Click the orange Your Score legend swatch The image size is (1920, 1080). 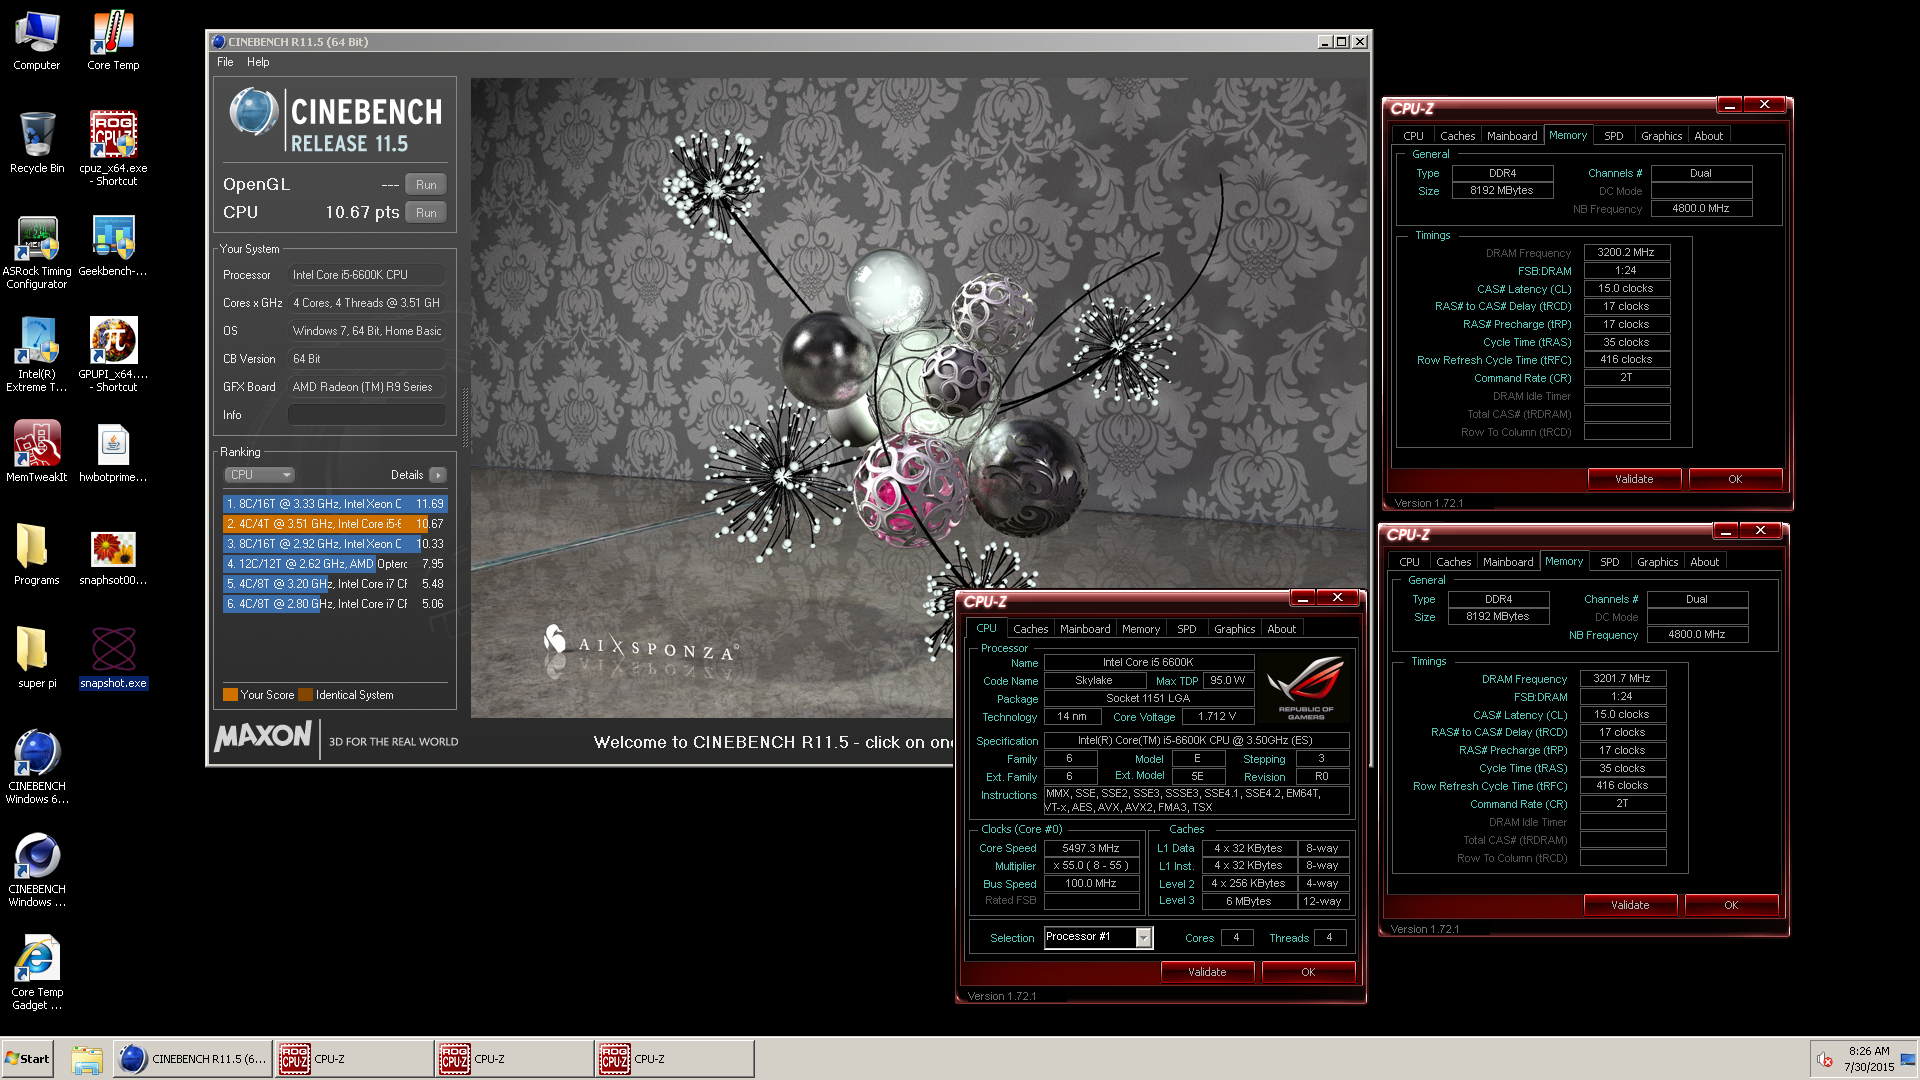(x=230, y=695)
